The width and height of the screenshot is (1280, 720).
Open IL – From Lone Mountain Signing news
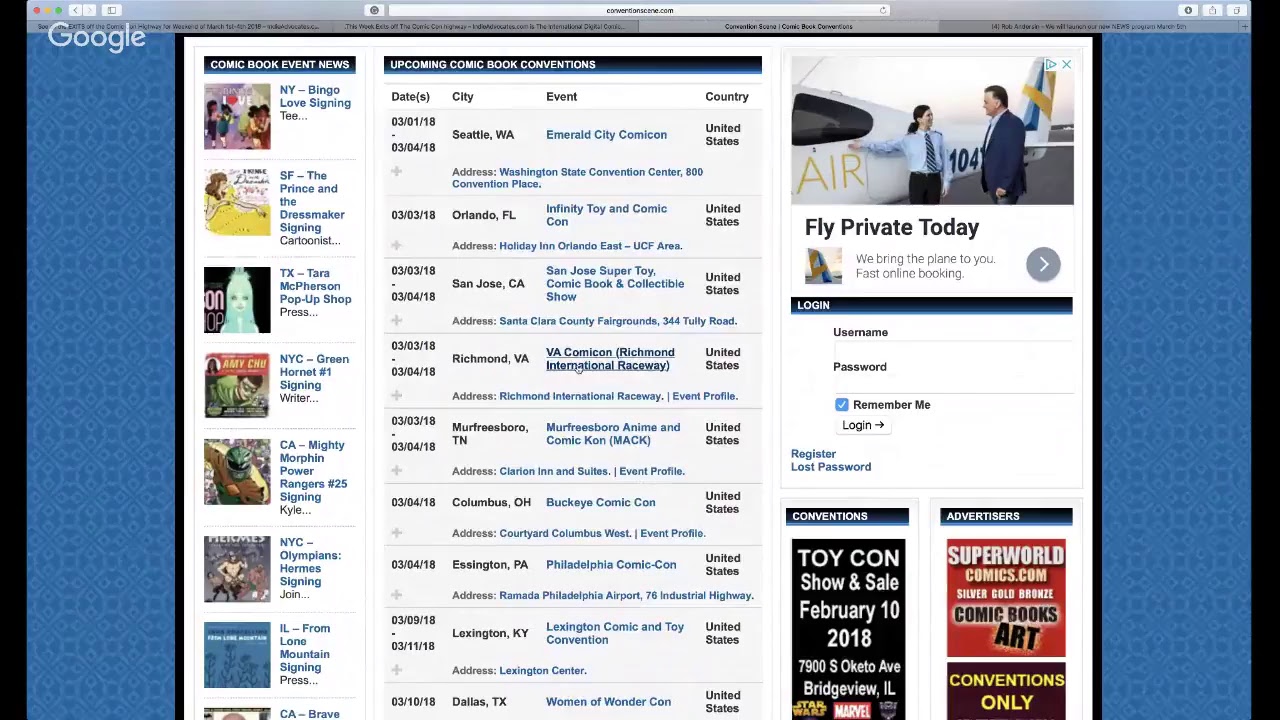click(x=304, y=648)
